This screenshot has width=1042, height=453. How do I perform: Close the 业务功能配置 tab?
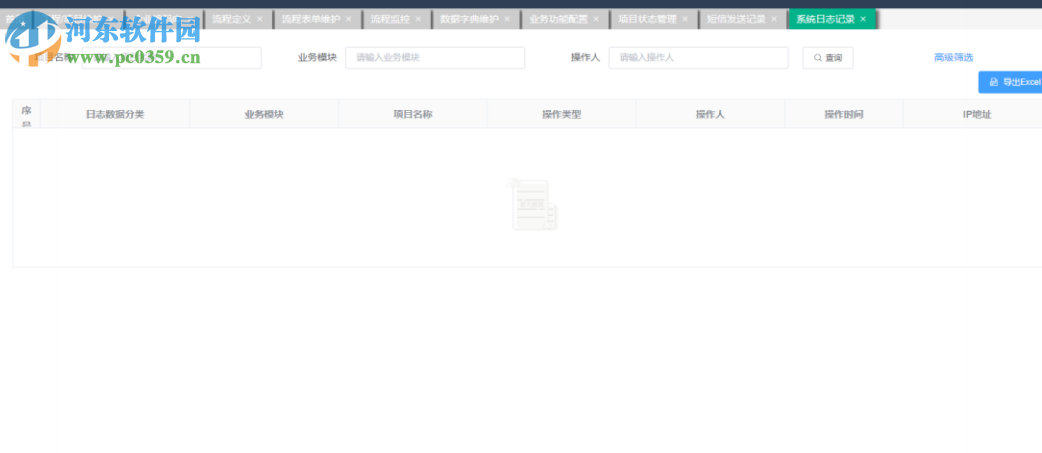[x=596, y=19]
